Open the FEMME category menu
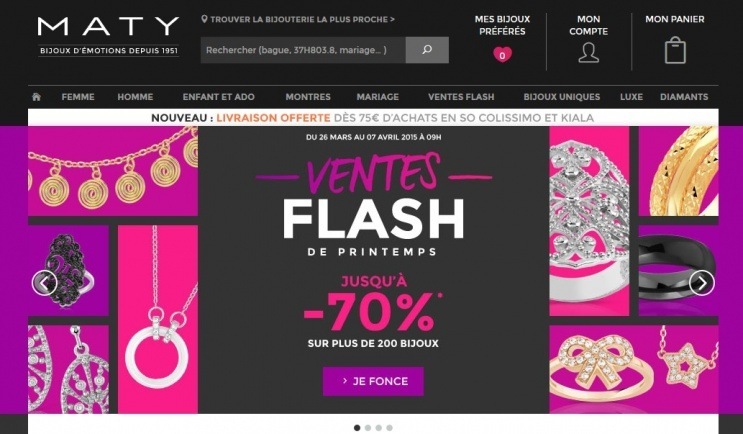The image size is (743, 434). [78, 97]
